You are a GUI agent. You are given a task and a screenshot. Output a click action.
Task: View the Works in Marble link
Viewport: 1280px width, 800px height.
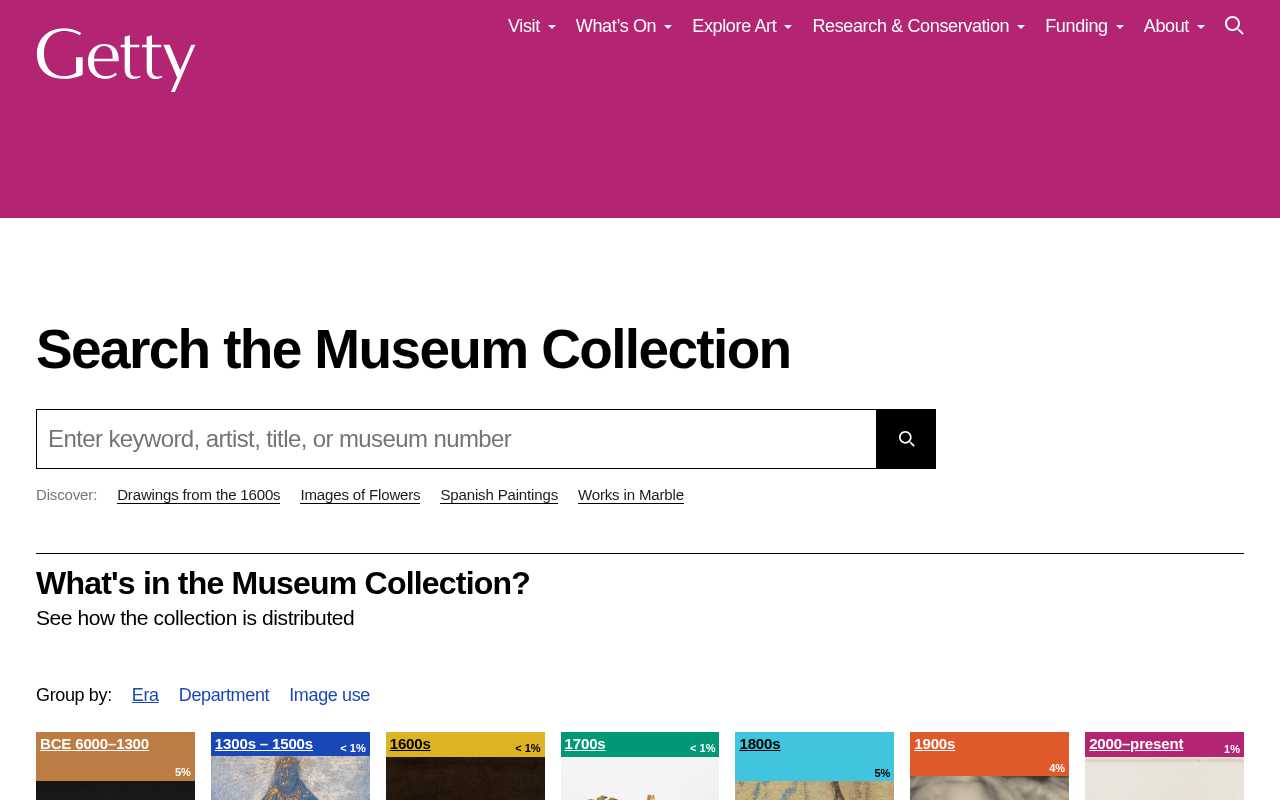[x=631, y=495]
